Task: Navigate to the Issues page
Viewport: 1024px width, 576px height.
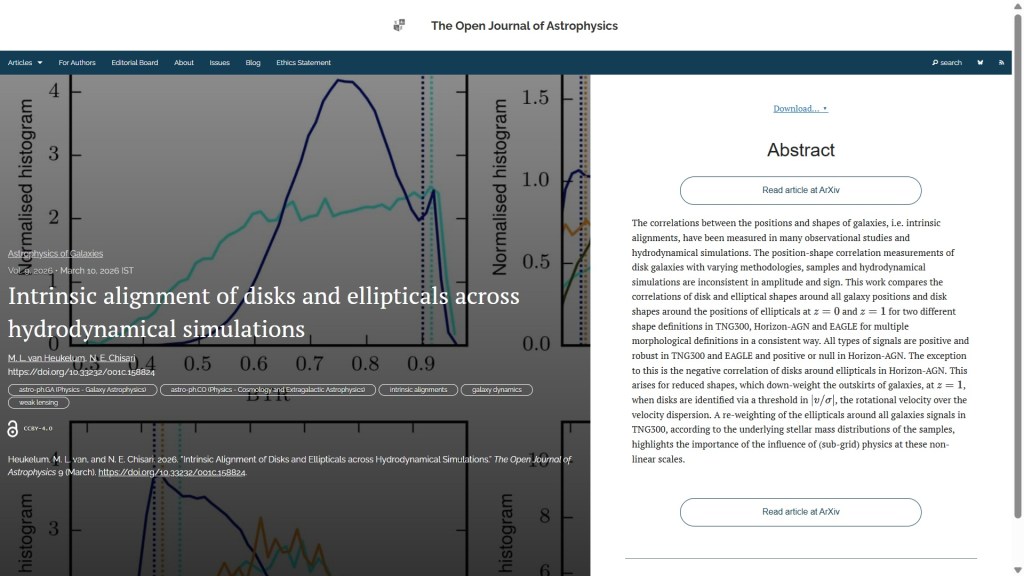Action: click(x=219, y=63)
